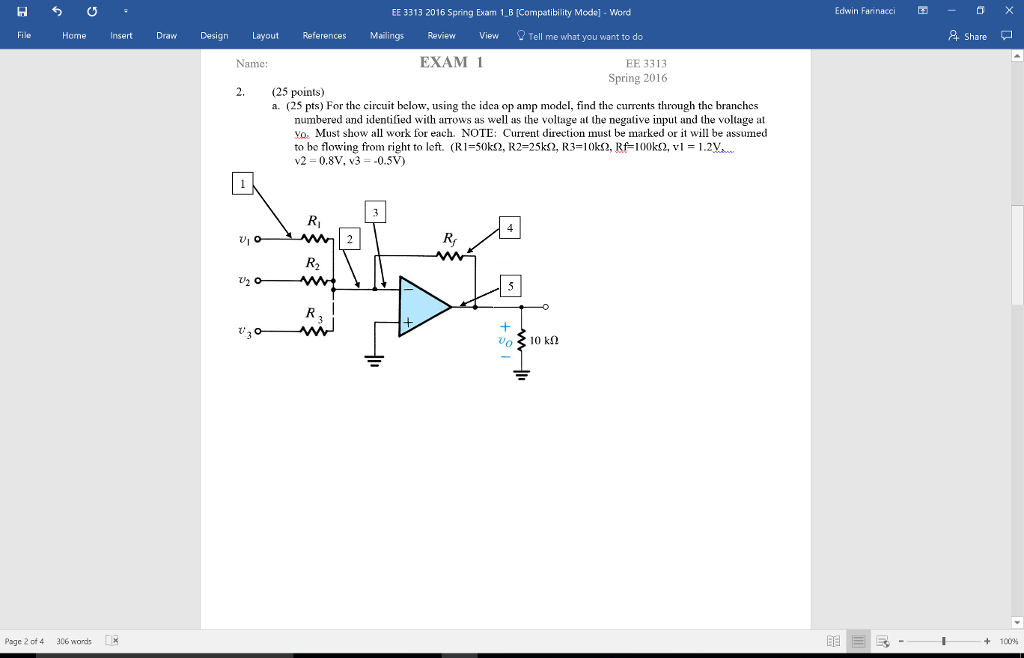
Task: Toggle zoom out with the minus control
Action: pos(902,641)
